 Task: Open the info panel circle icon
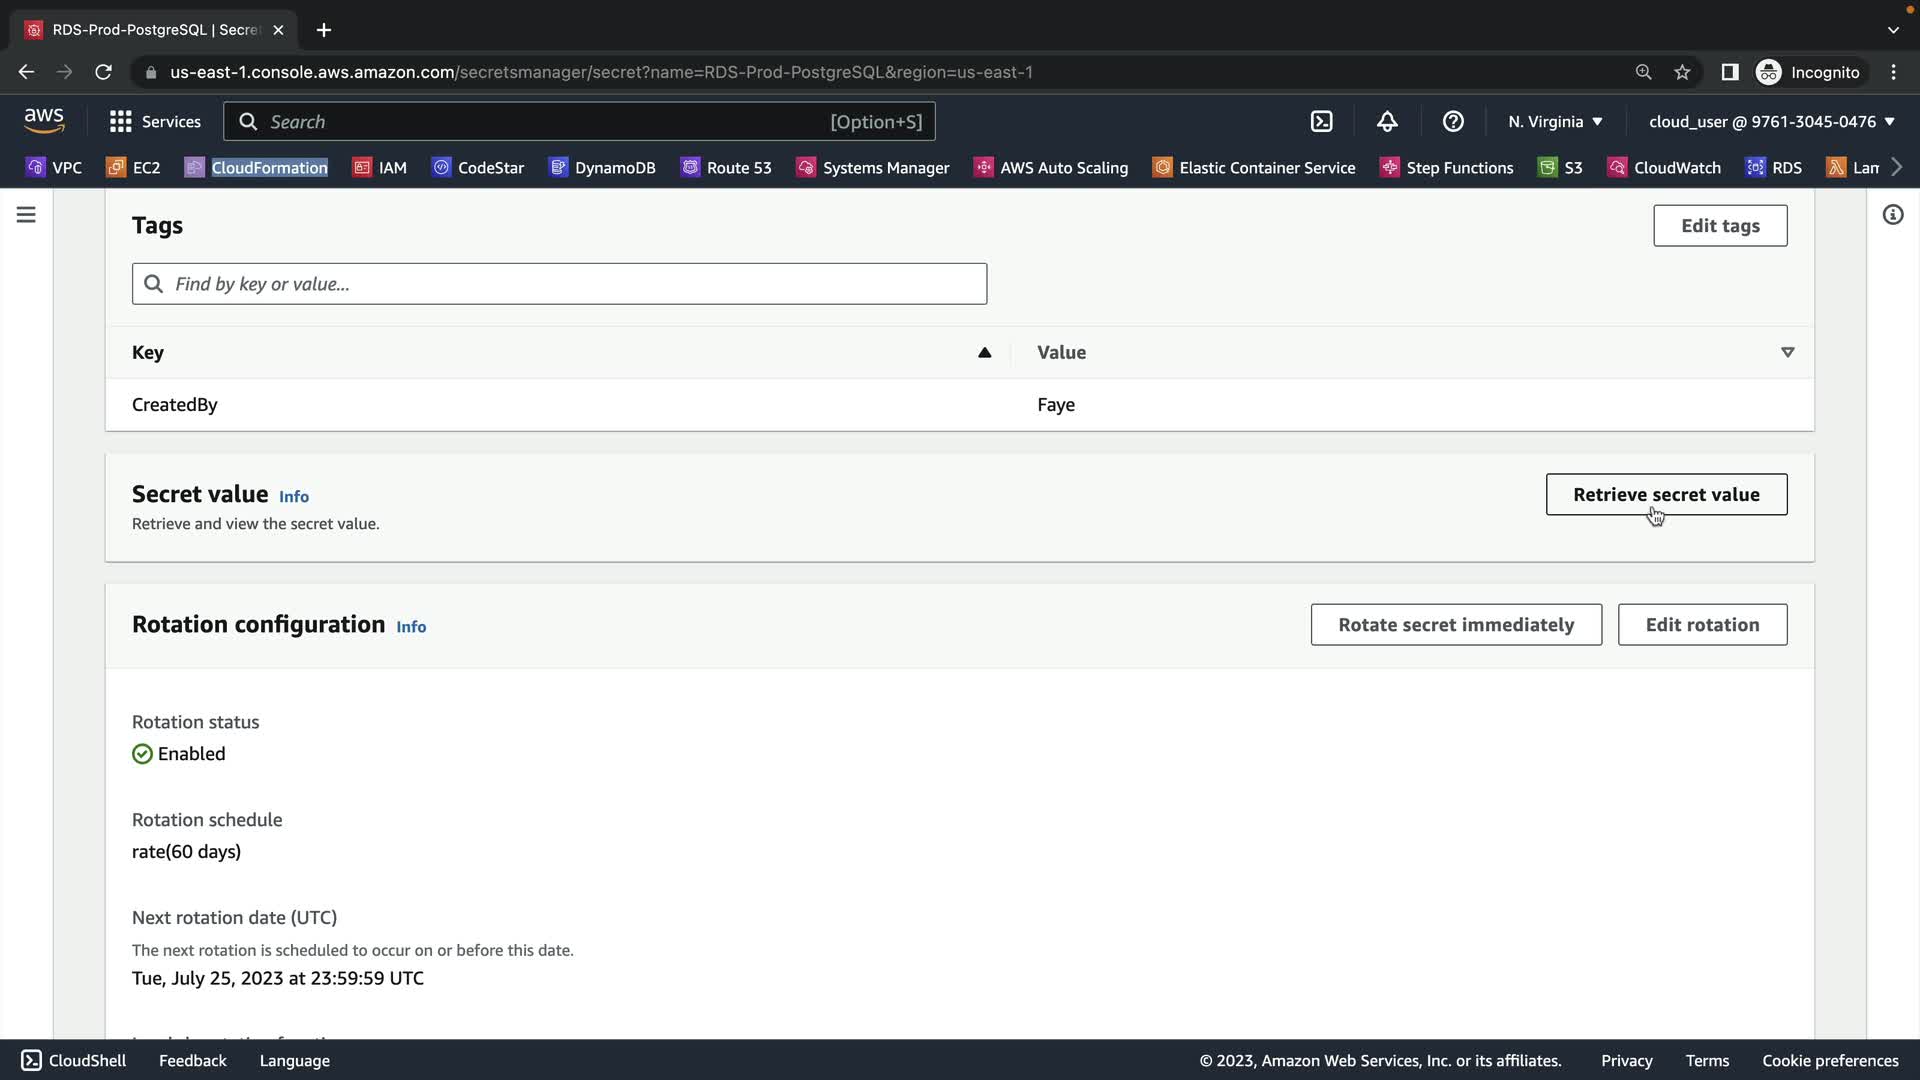1892,215
